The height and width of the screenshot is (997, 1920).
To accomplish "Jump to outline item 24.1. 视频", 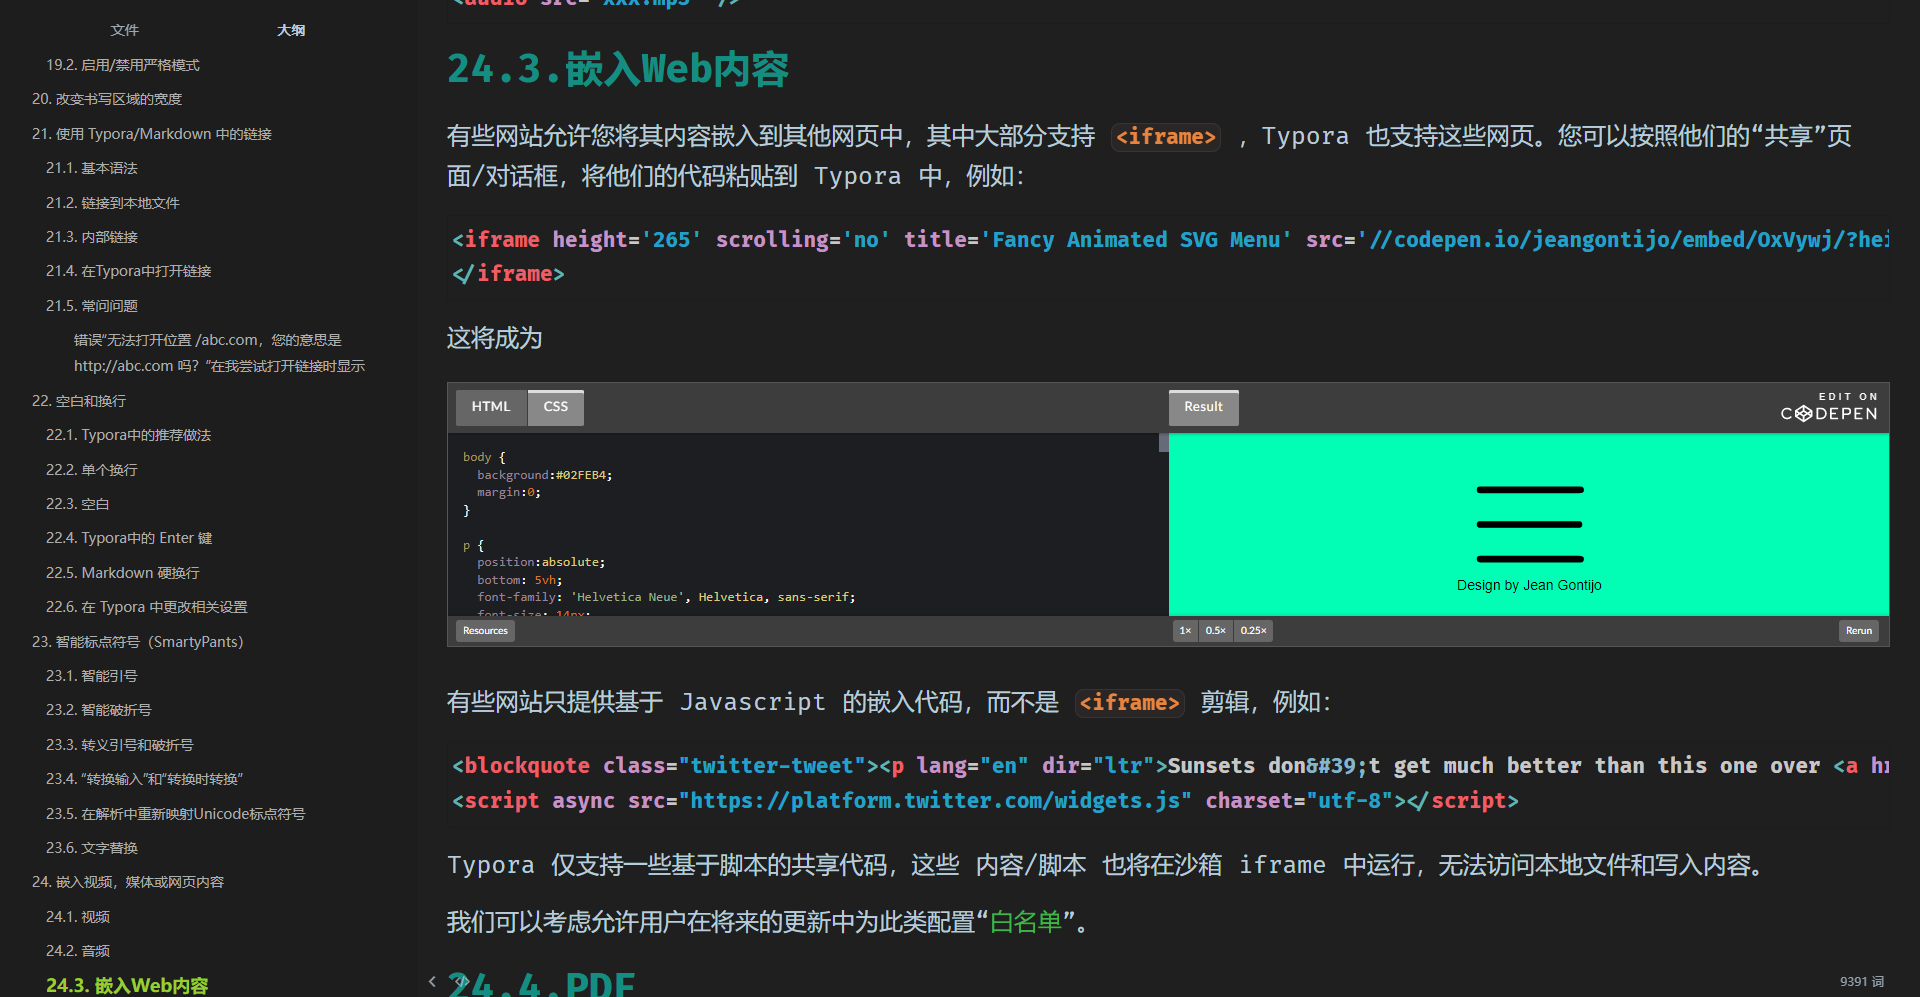I will (x=78, y=917).
